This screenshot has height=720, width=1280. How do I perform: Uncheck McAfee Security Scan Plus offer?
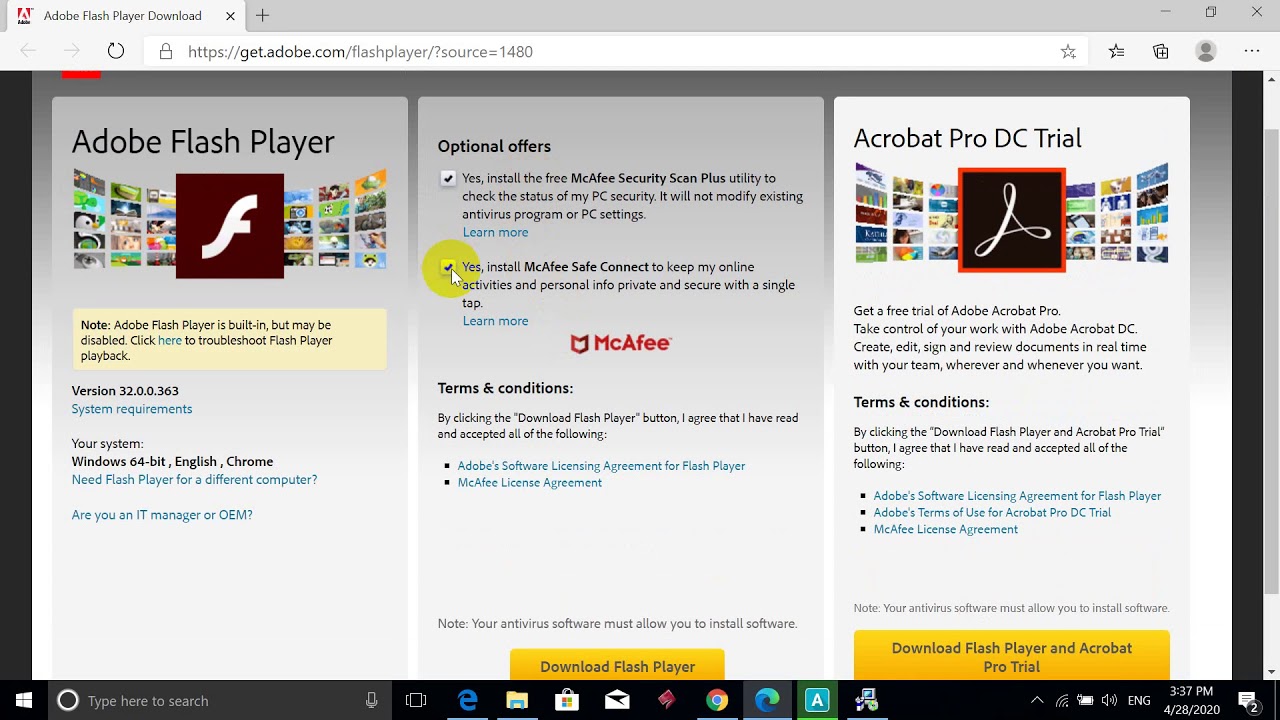448,178
